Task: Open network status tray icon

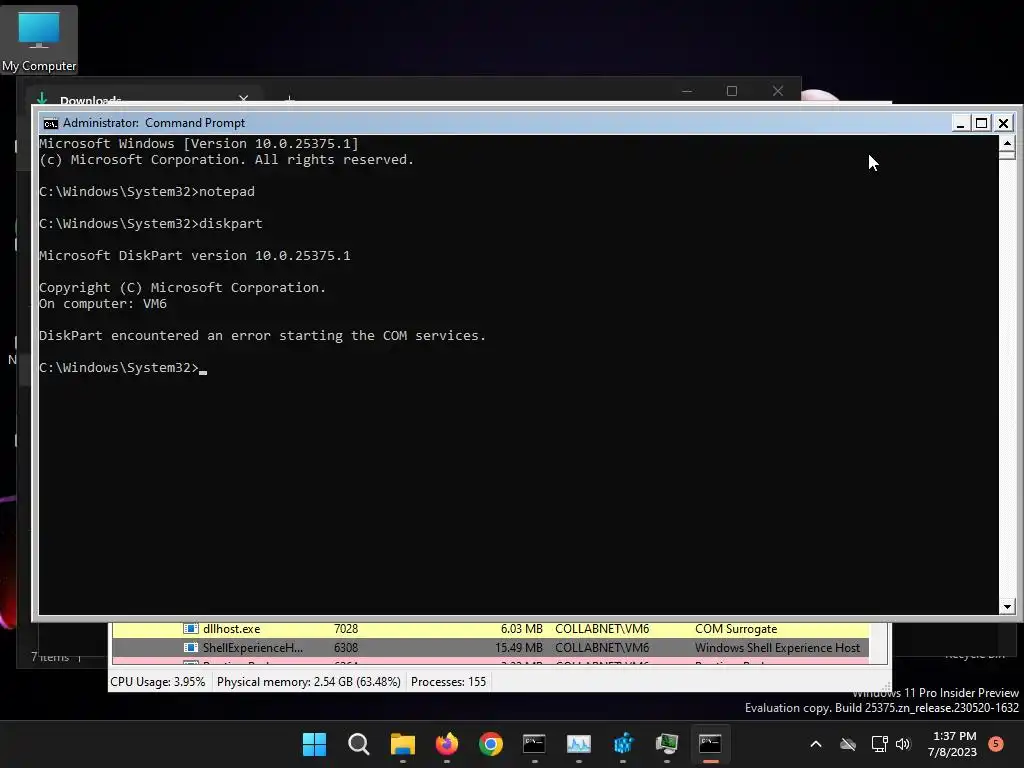Action: coord(879,744)
